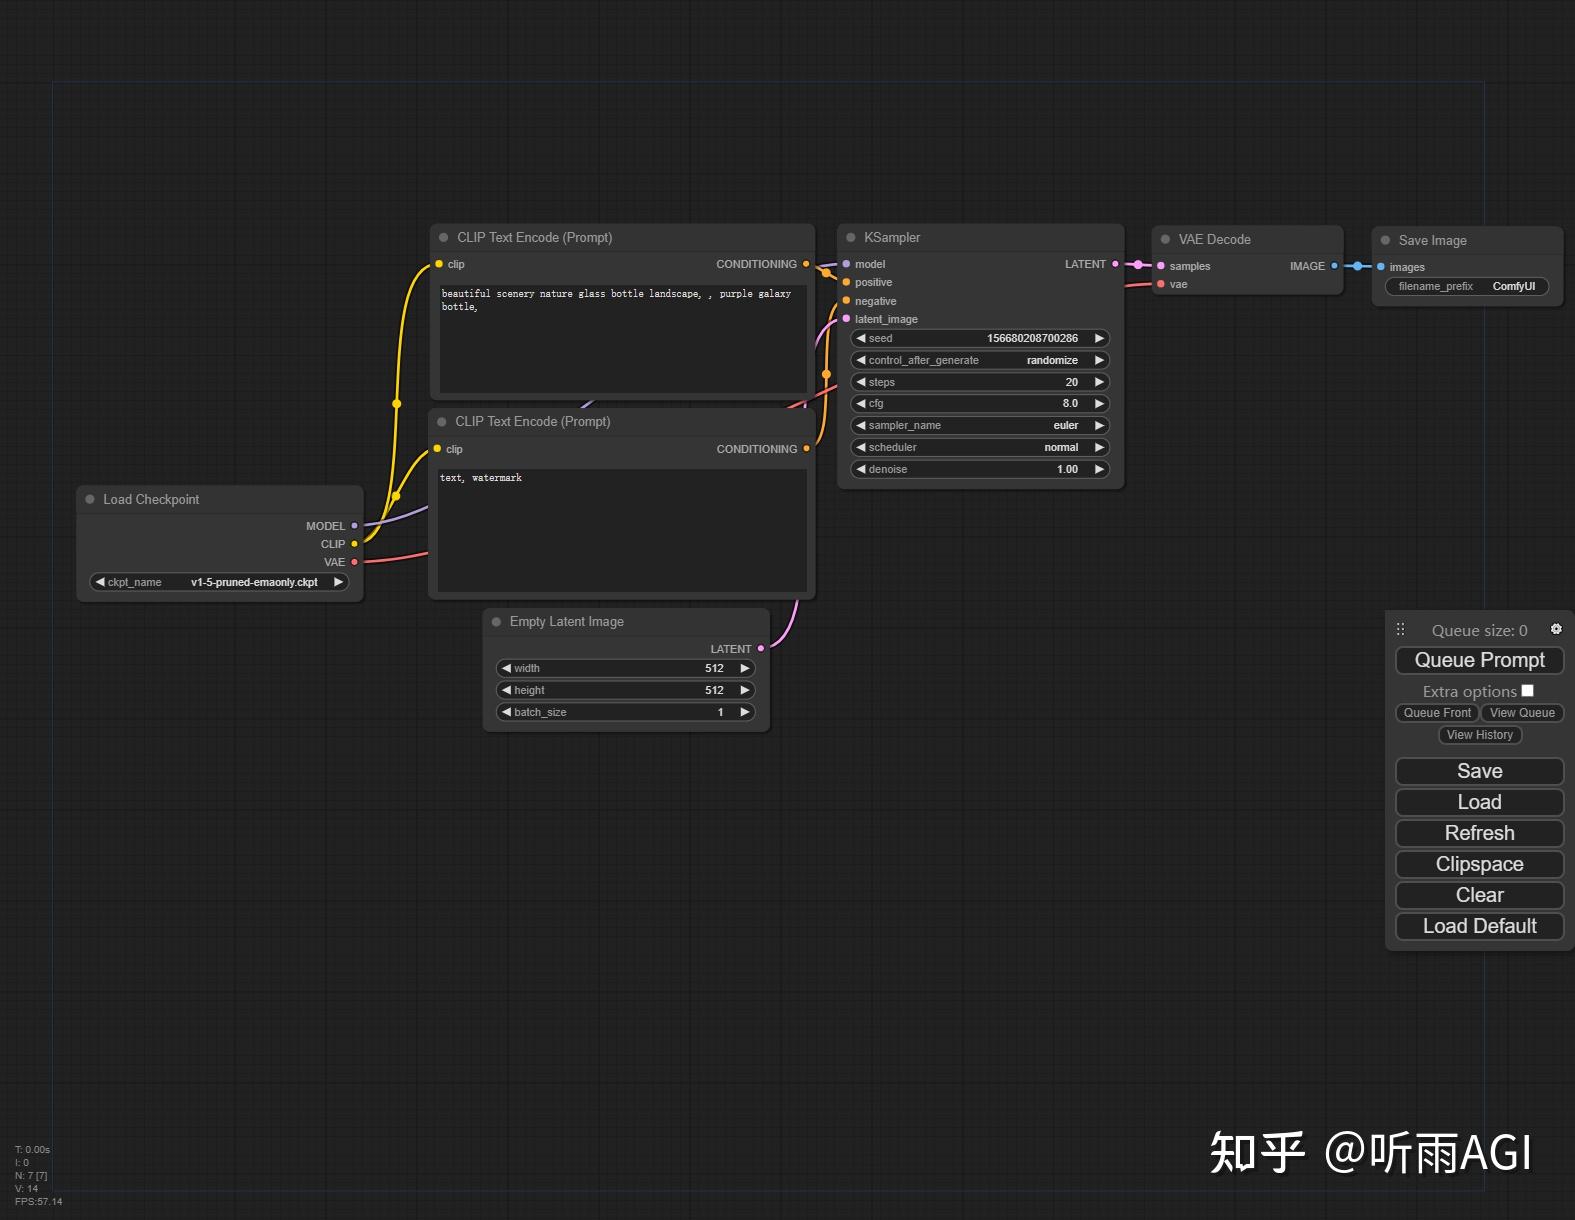Click the CLIP output port on Load Checkpoint
Screen dimensions: 1575x1220
tap(354, 544)
